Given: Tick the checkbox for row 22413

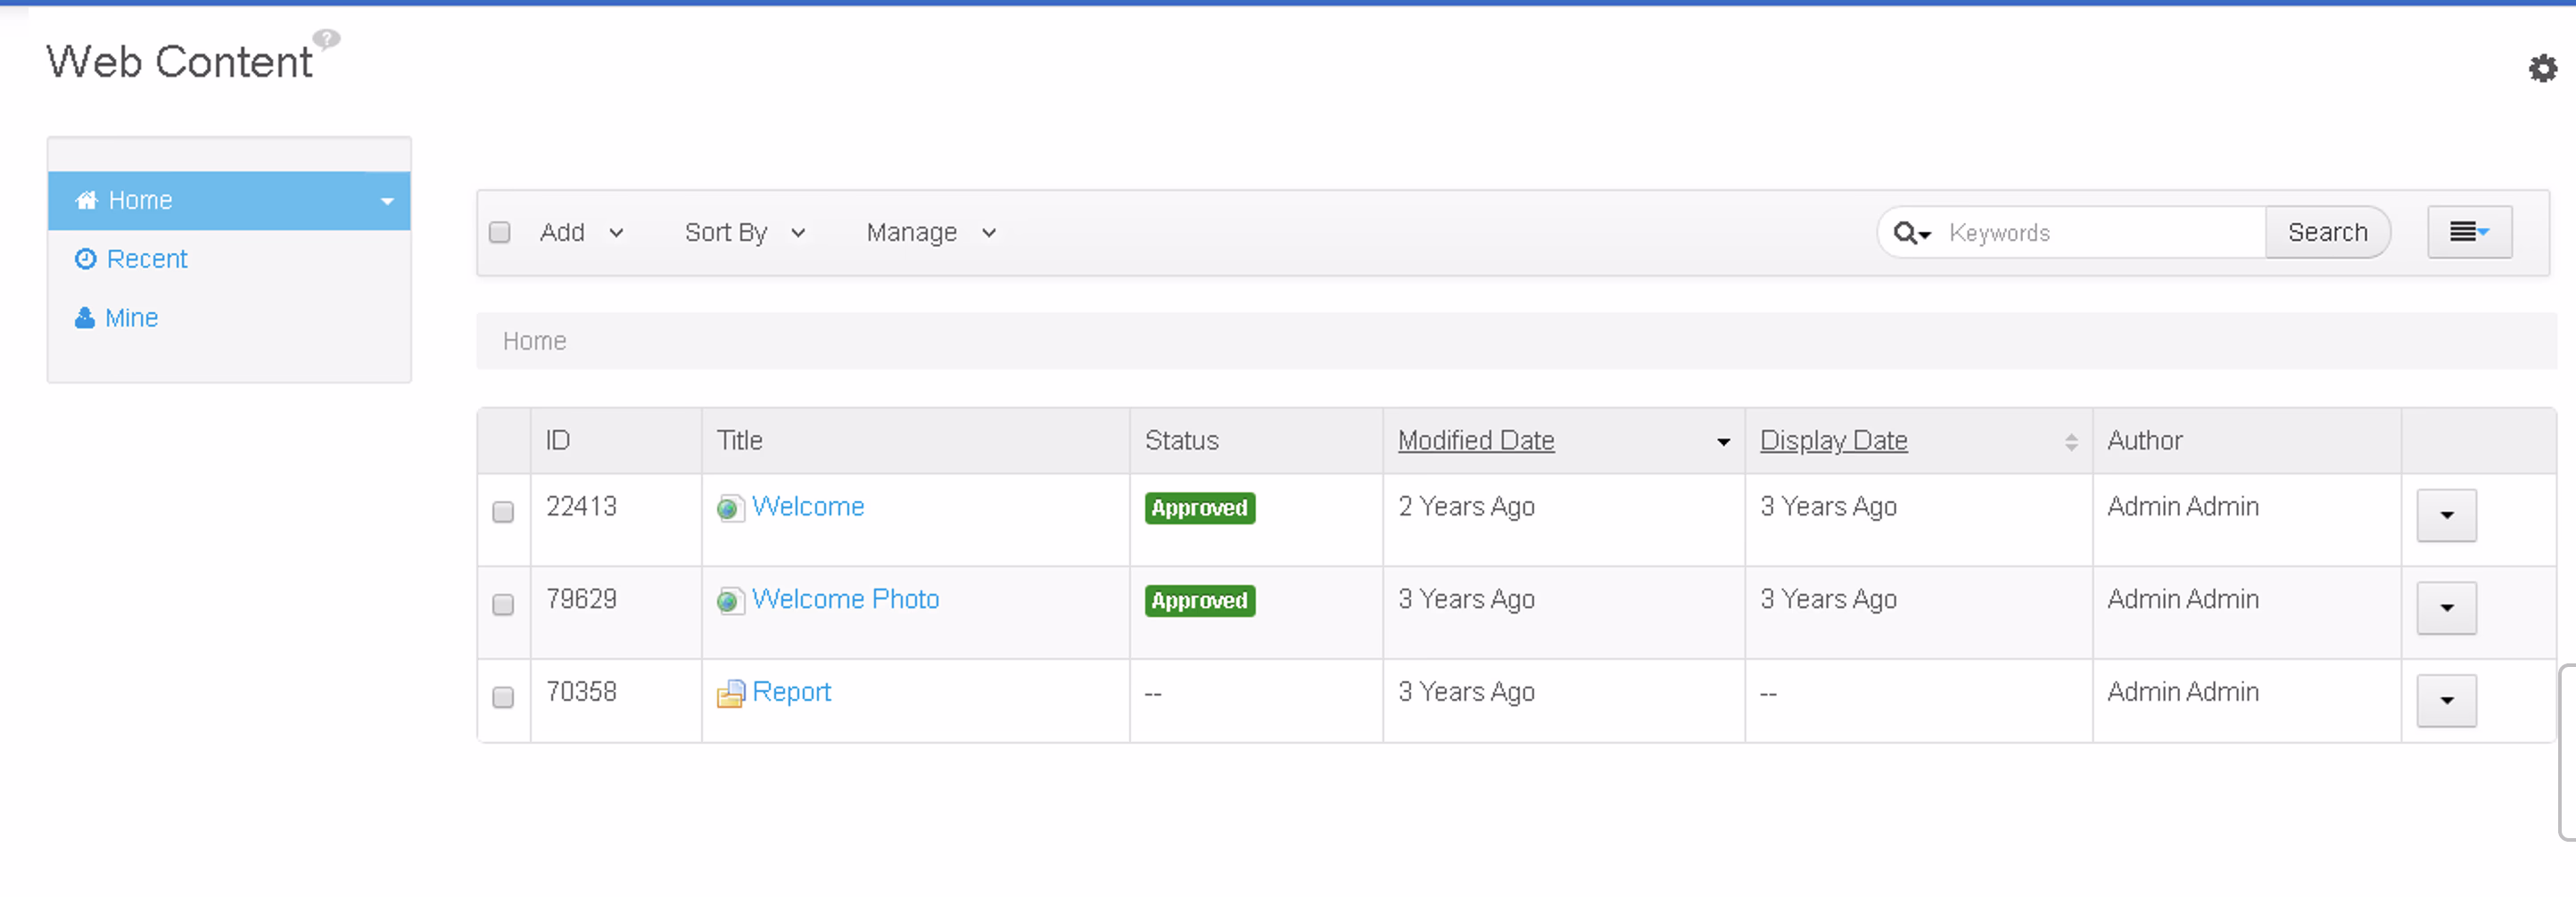Looking at the screenshot, I should (503, 512).
